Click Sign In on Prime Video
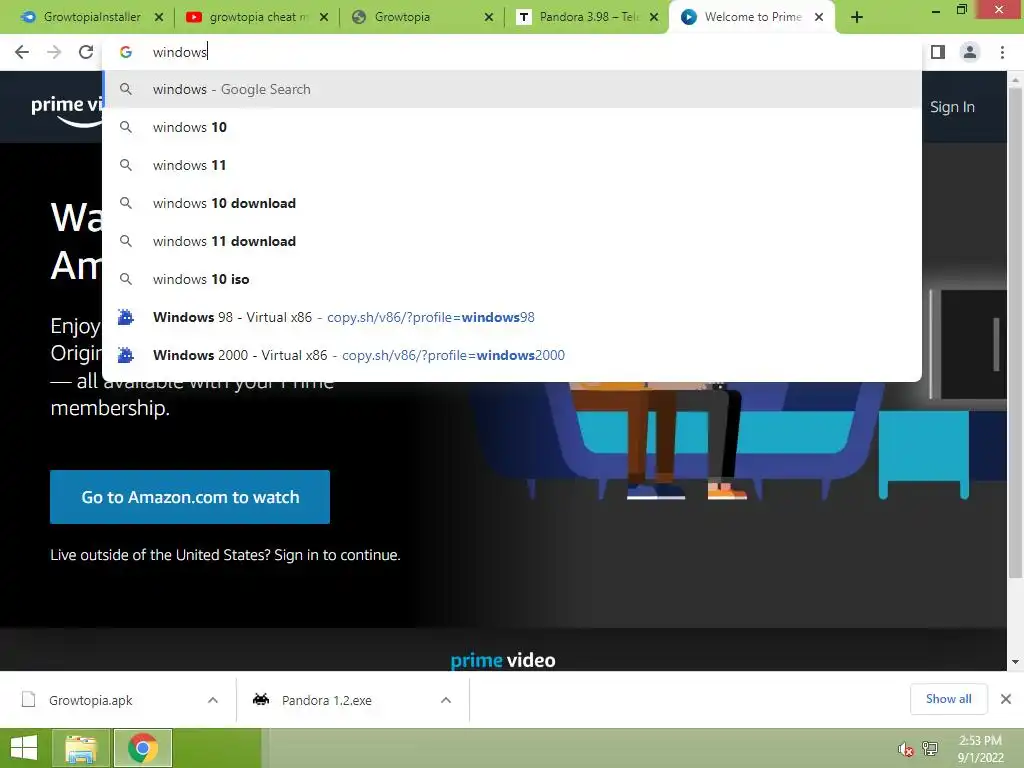 (x=952, y=107)
